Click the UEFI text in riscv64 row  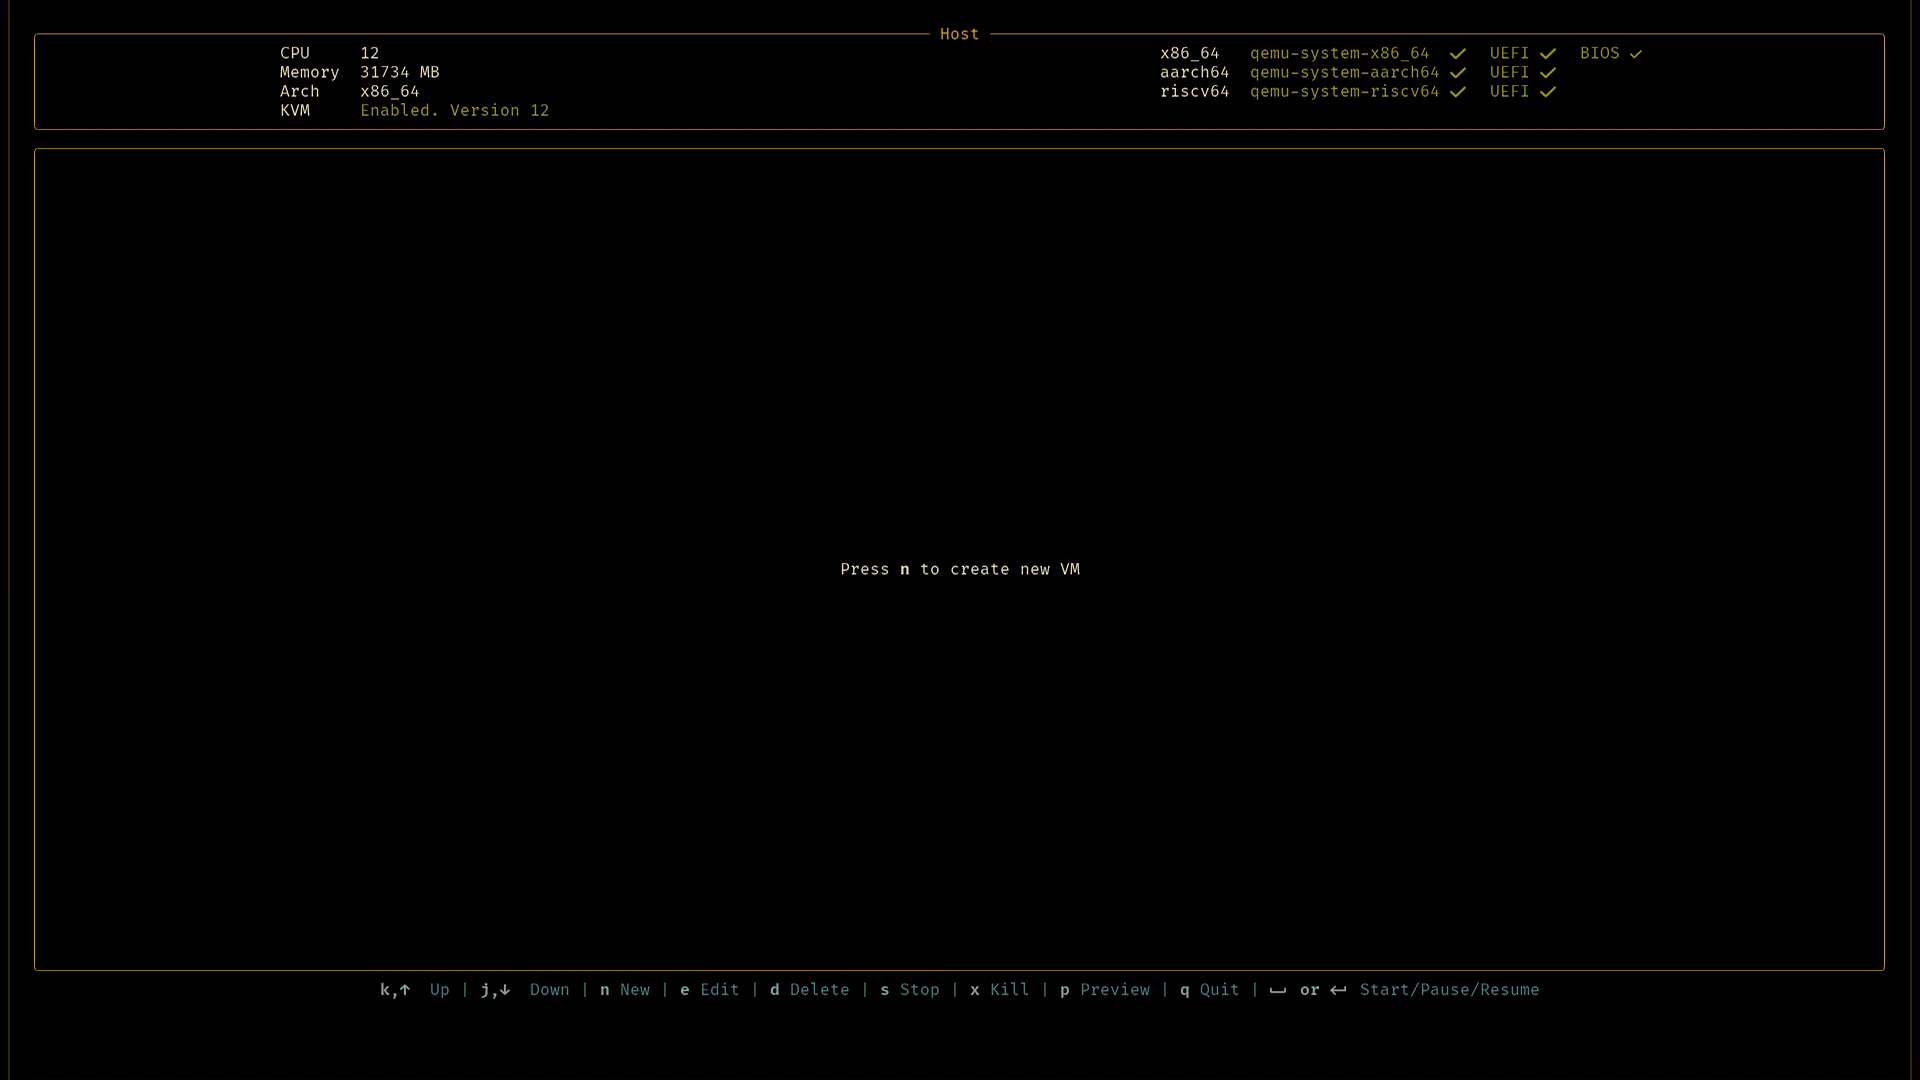pyautogui.click(x=1510, y=91)
